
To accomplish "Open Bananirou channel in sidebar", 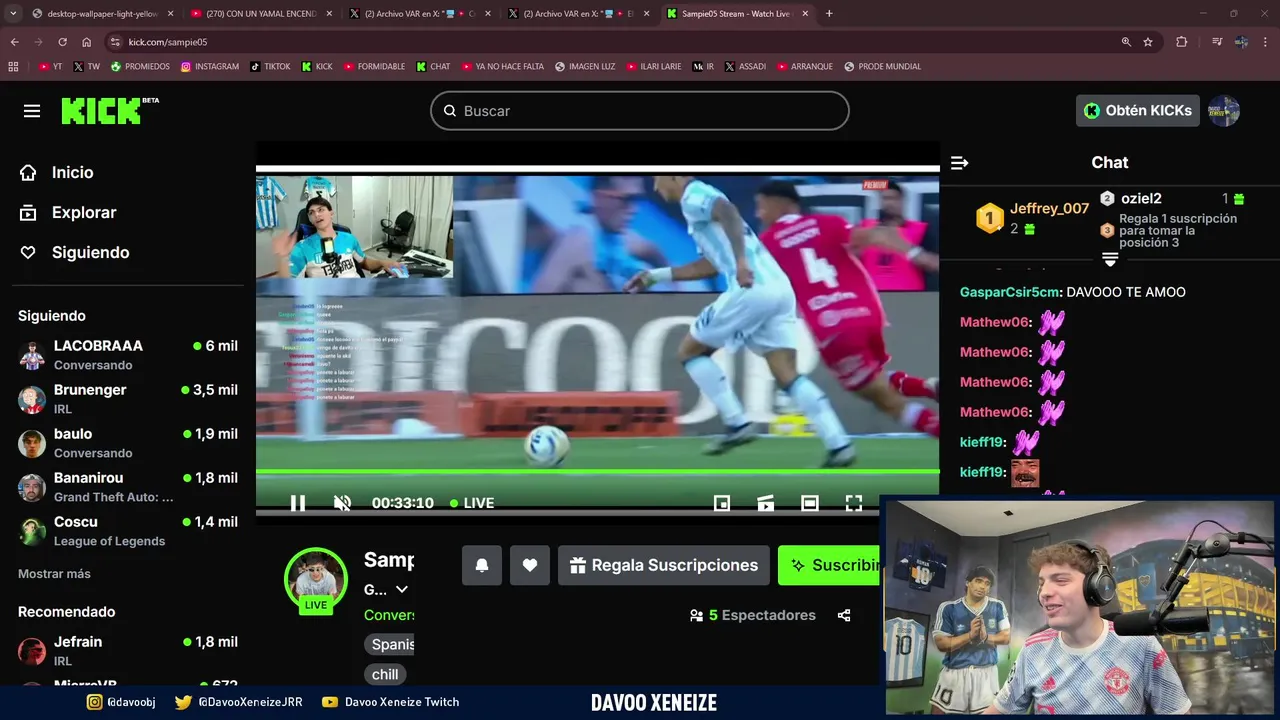I will pos(128,487).
